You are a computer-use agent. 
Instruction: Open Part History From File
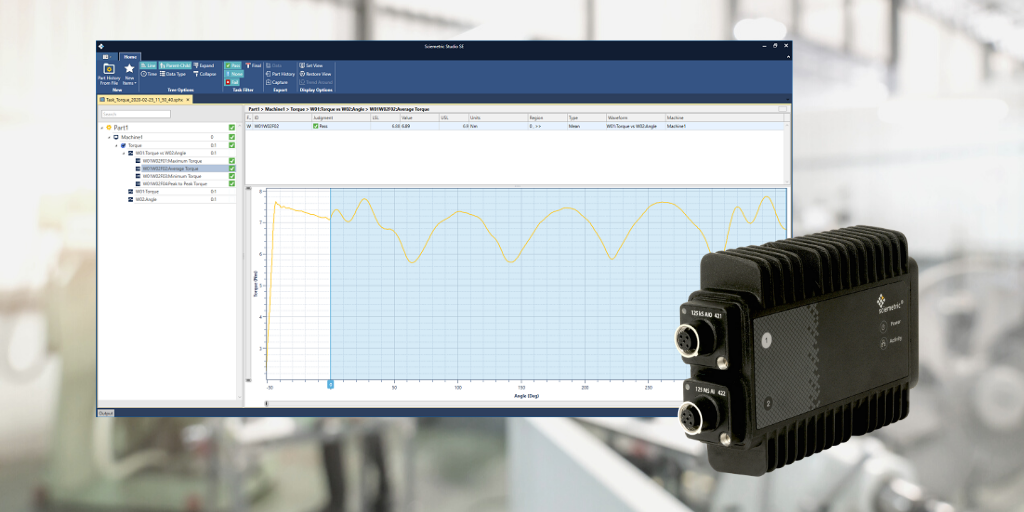(x=109, y=72)
